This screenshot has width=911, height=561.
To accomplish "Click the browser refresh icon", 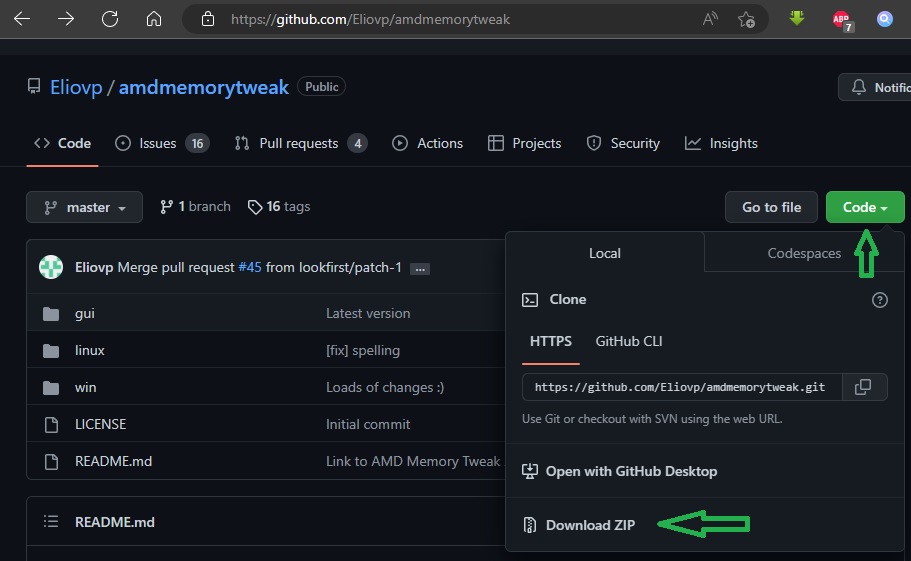I will [x=110, y=19].
